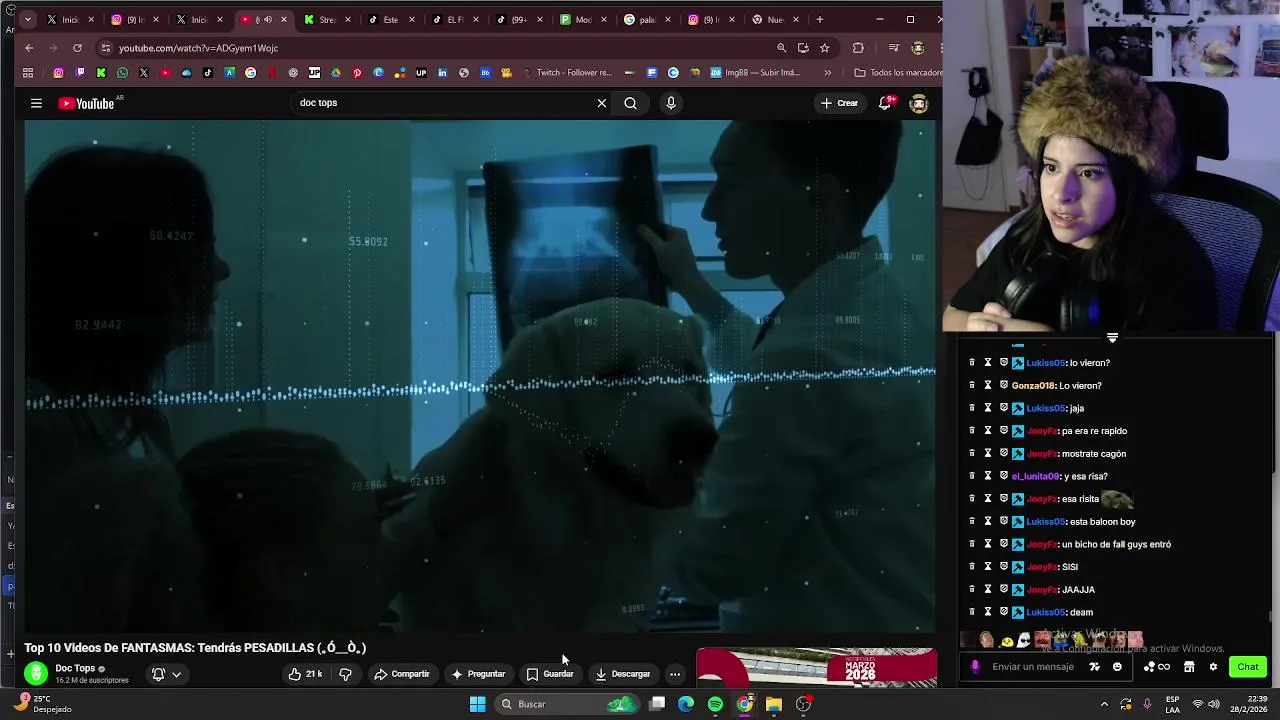Open the apps grid in bookmarks bar

point(28,73)
